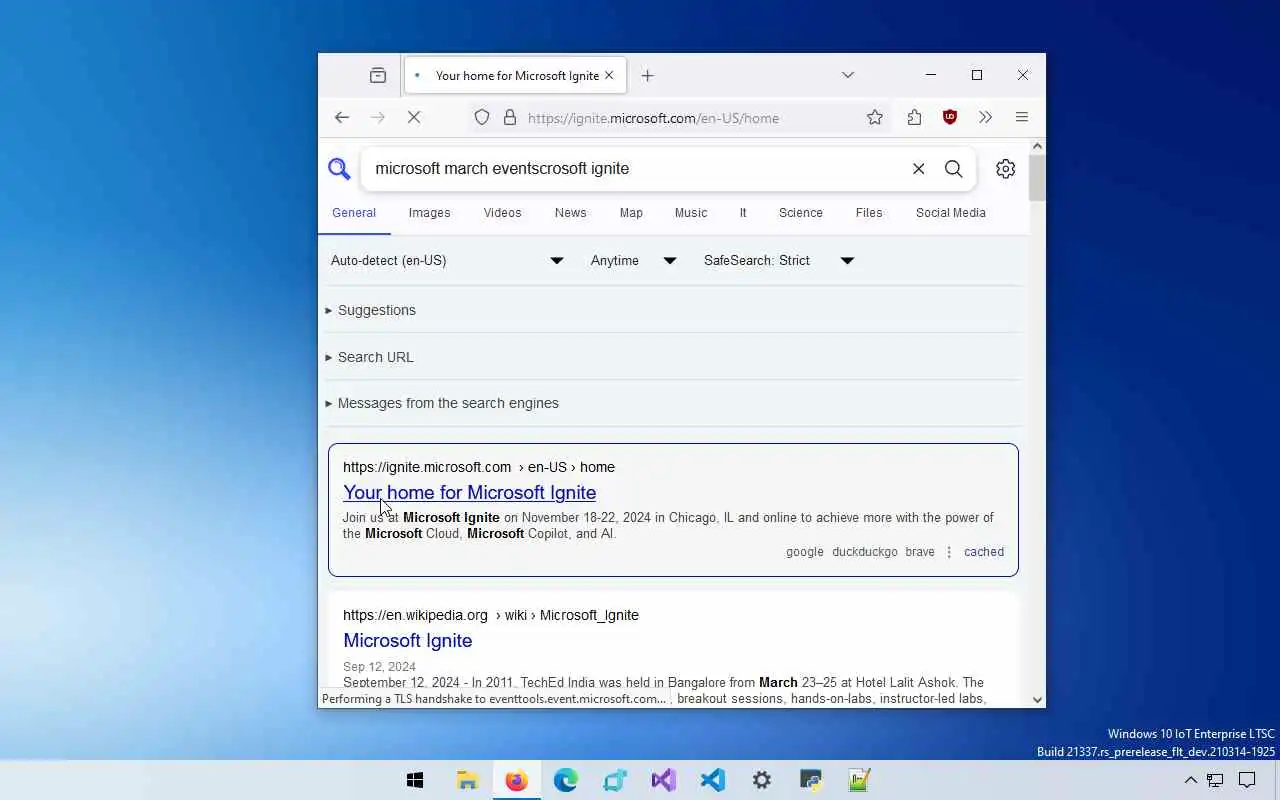
Task: Open the Your home for Microsoft Ignite link
Action: pos(469,492)
